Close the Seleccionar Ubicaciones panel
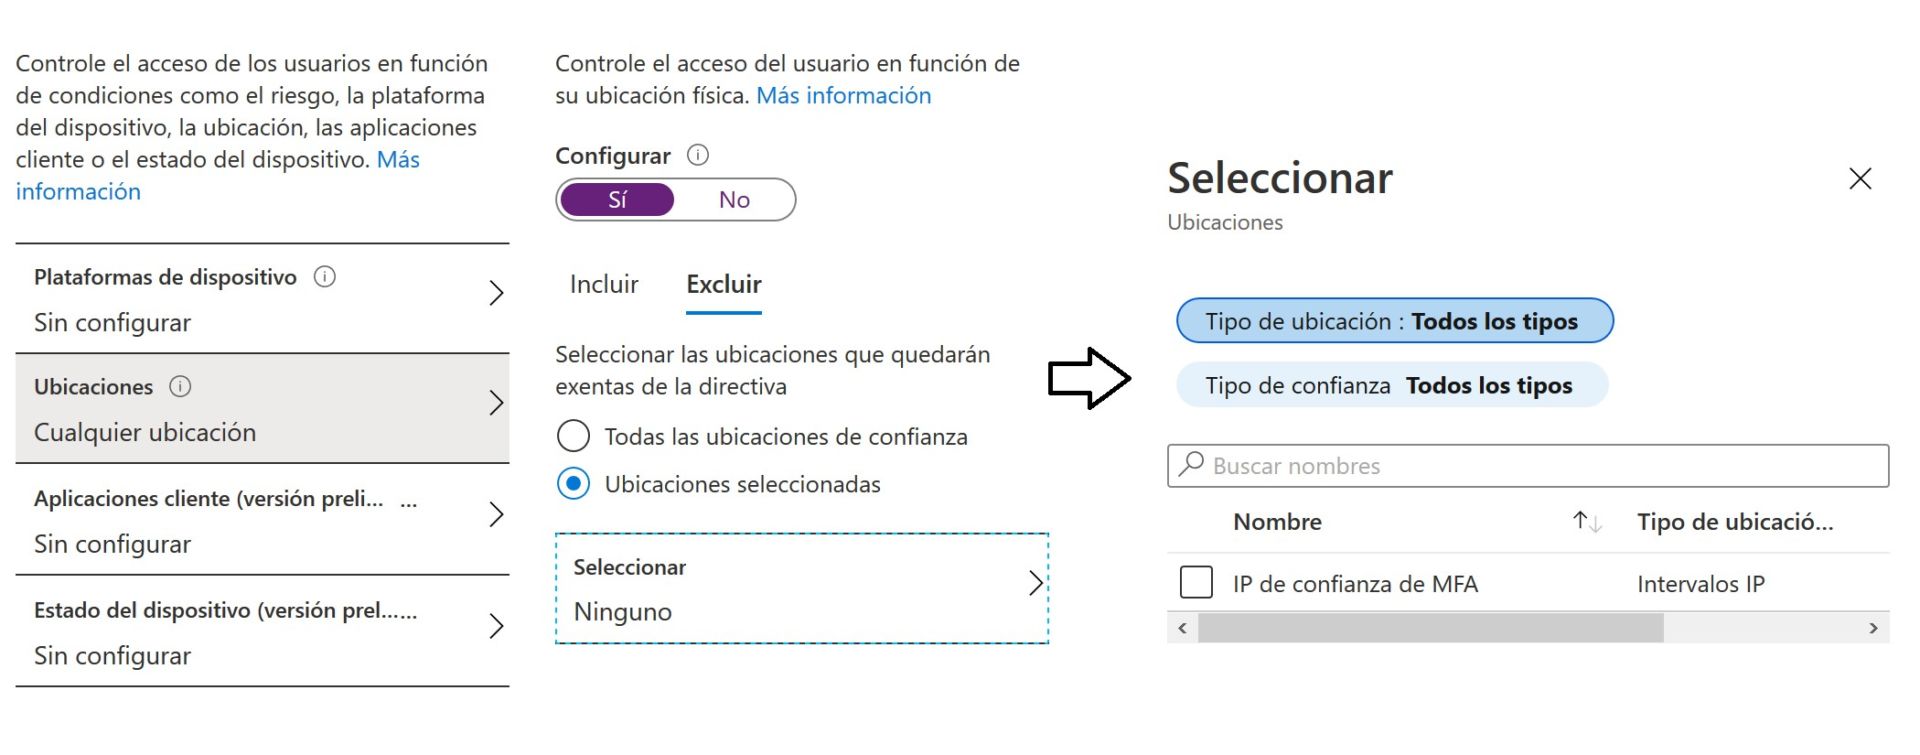The width and height of the screenshot is (1920, 755). click(1861, 178)
